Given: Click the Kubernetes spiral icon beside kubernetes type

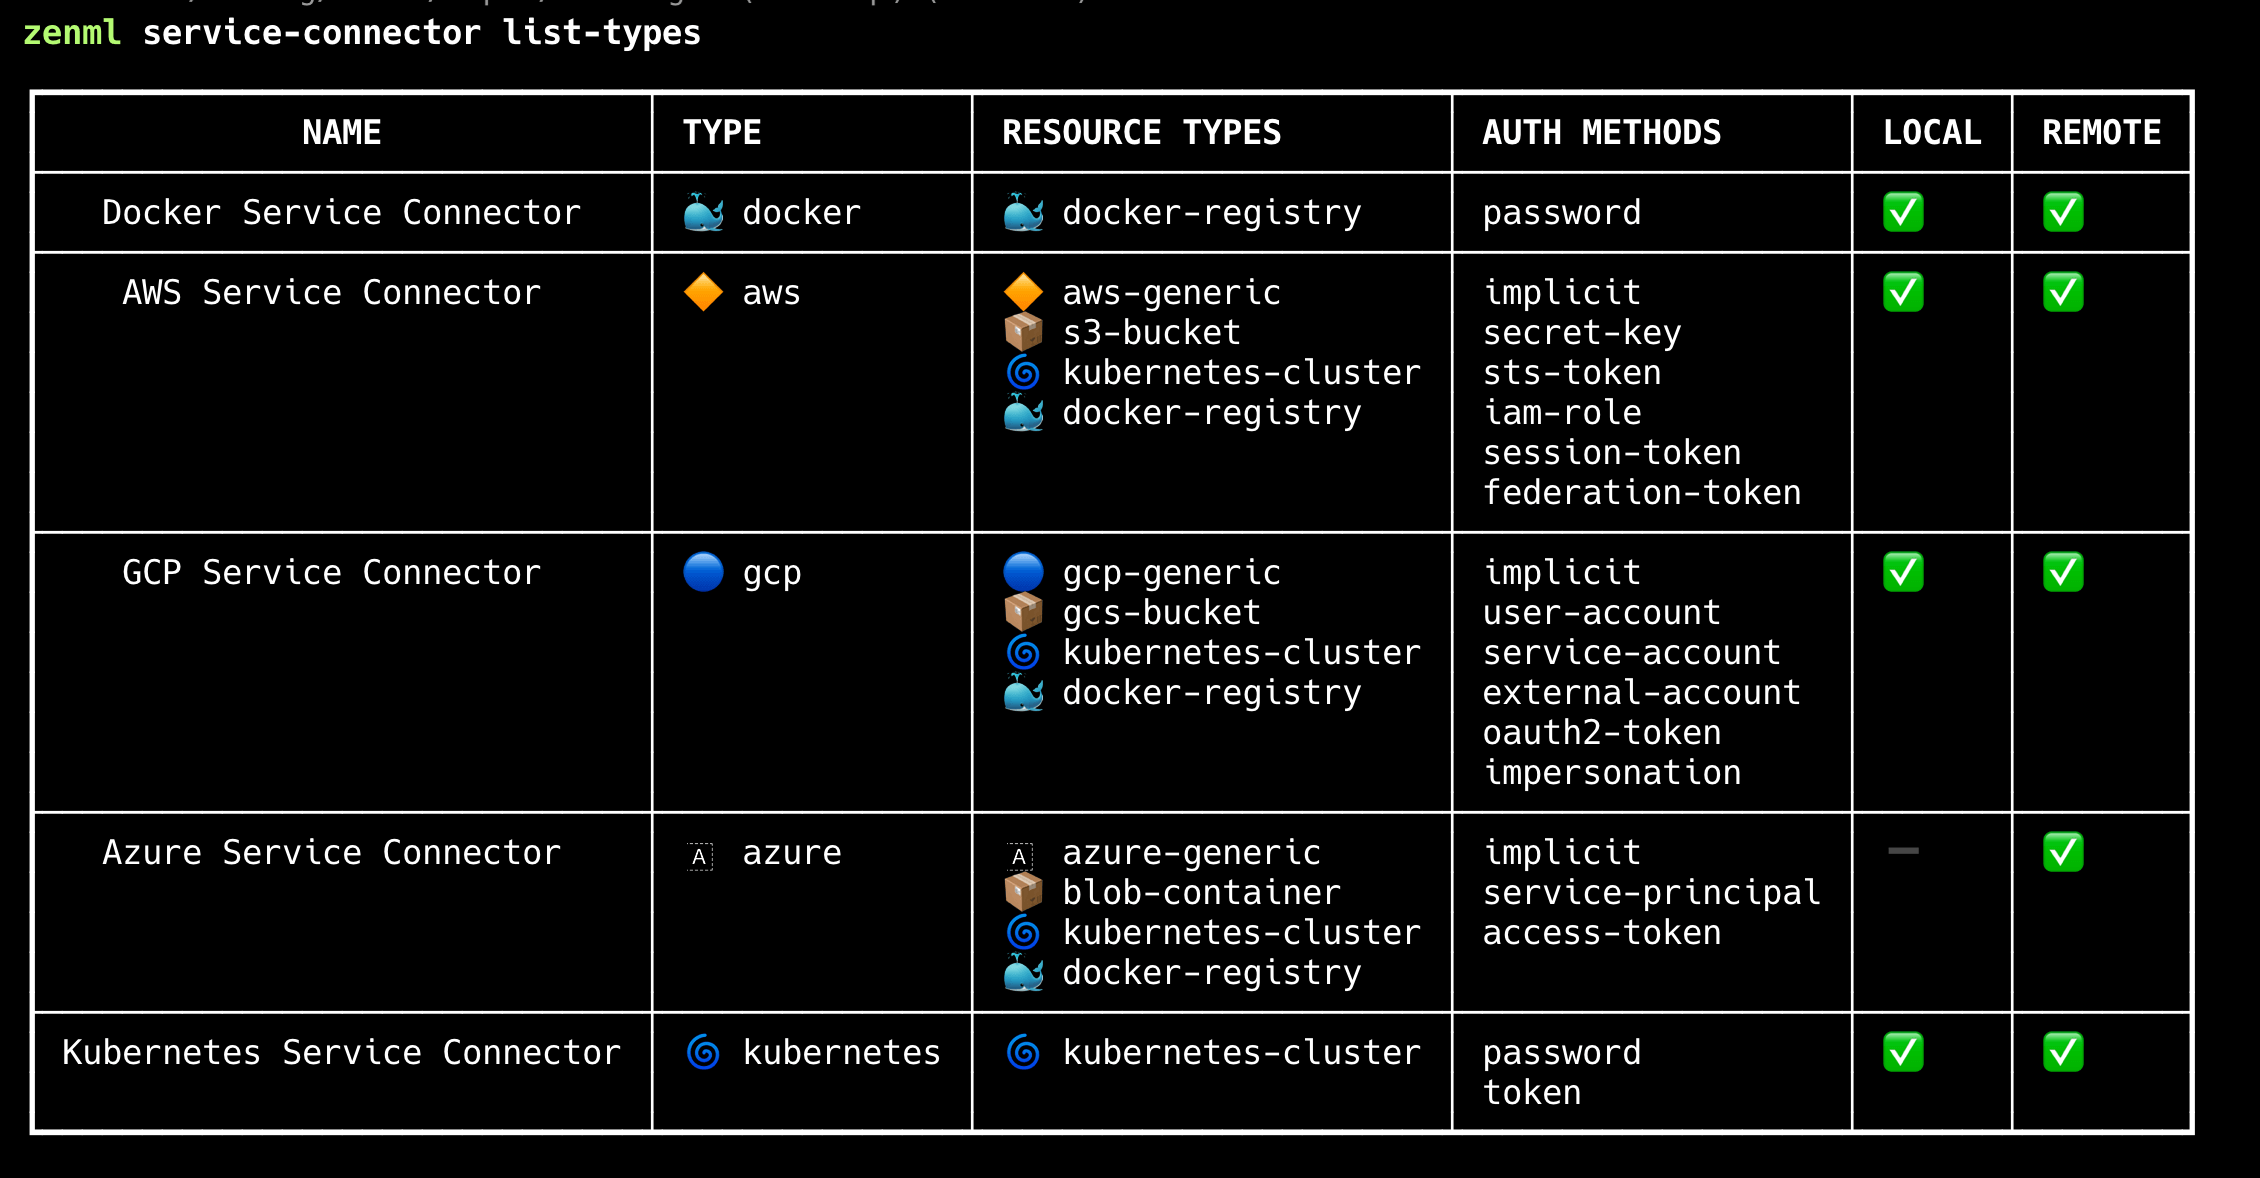Looking at the screenshot, I should pyautogui.click(x=703, y=1052).
